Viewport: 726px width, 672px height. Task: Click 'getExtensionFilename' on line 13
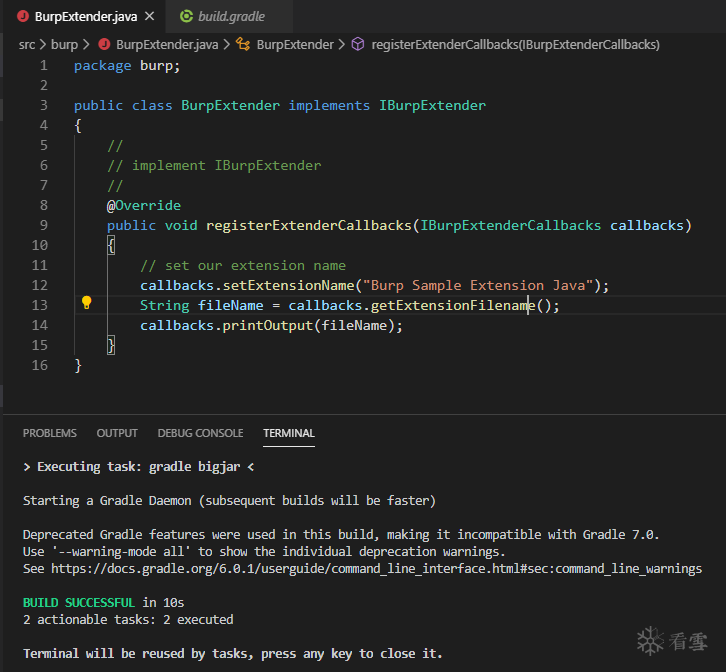453,306
